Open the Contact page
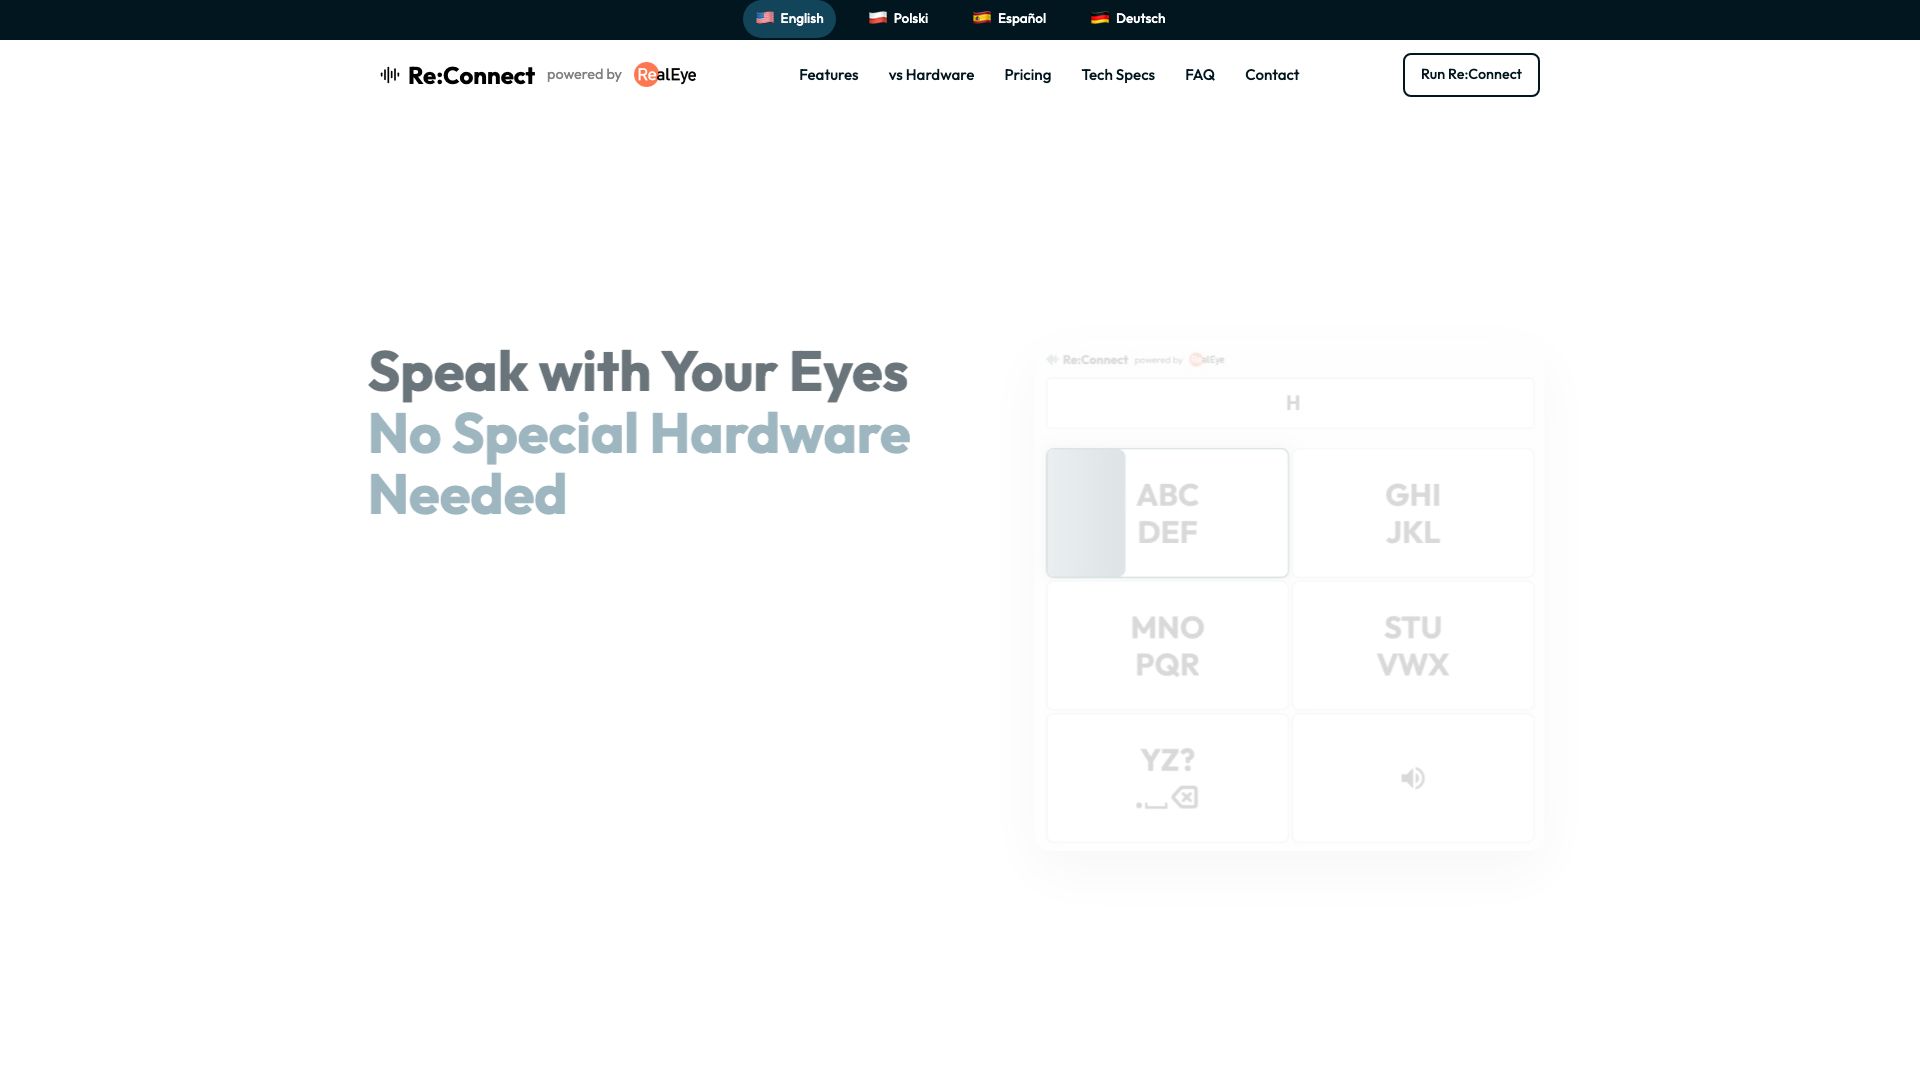 pyautogui.click(x=1271, y=75)
